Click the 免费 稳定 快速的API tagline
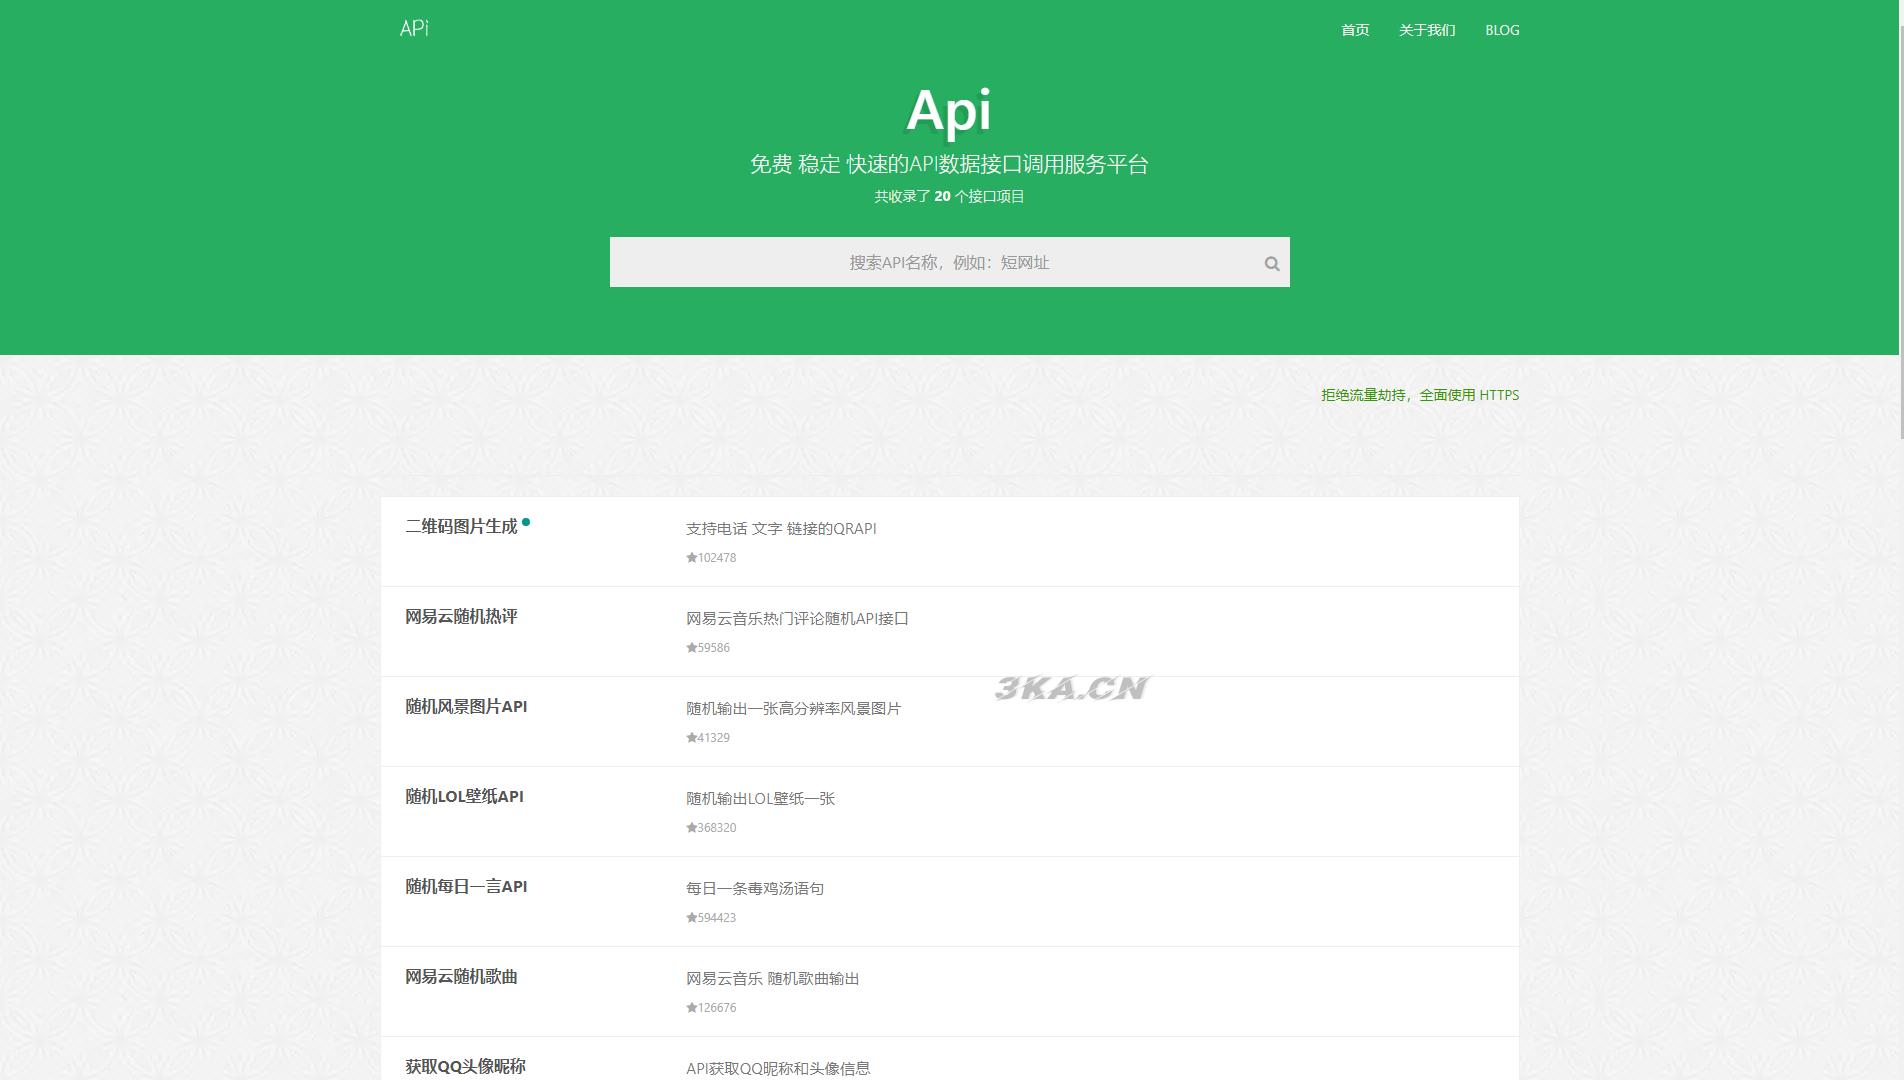 click(949, 164)
